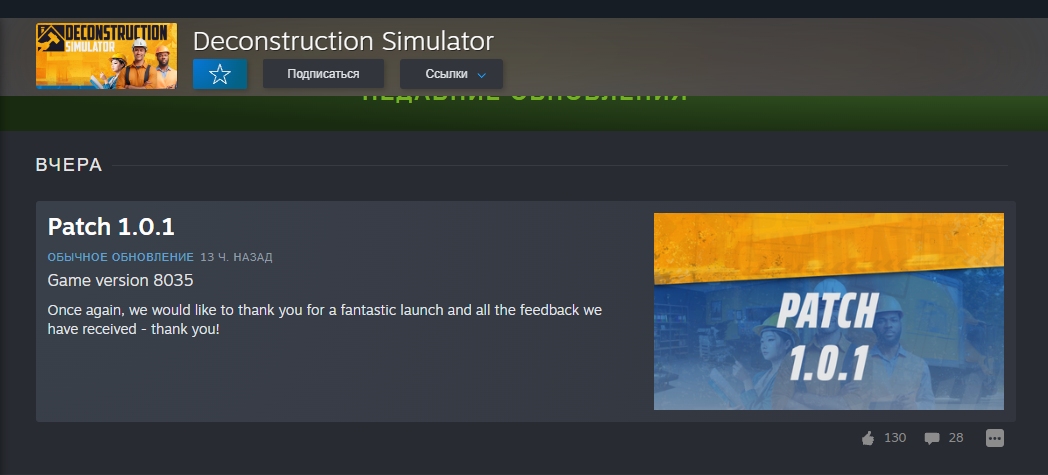The image size is (1048, 475).
Task: Open the three-dots more options menu
Action: point(995,438)
